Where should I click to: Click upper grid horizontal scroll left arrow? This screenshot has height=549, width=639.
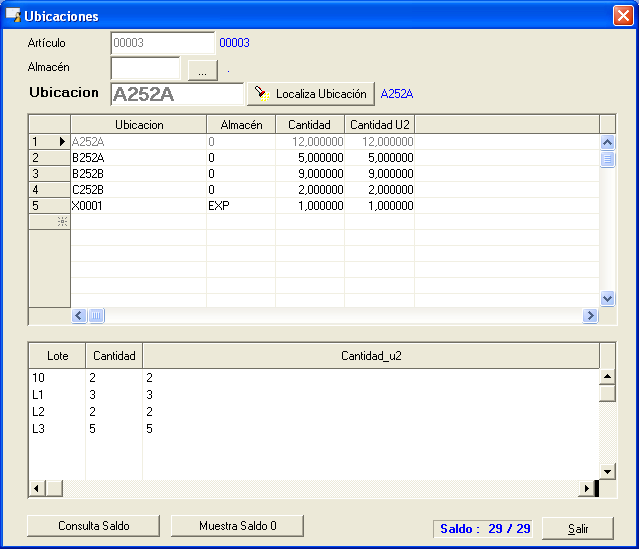(x=79, y=315)
